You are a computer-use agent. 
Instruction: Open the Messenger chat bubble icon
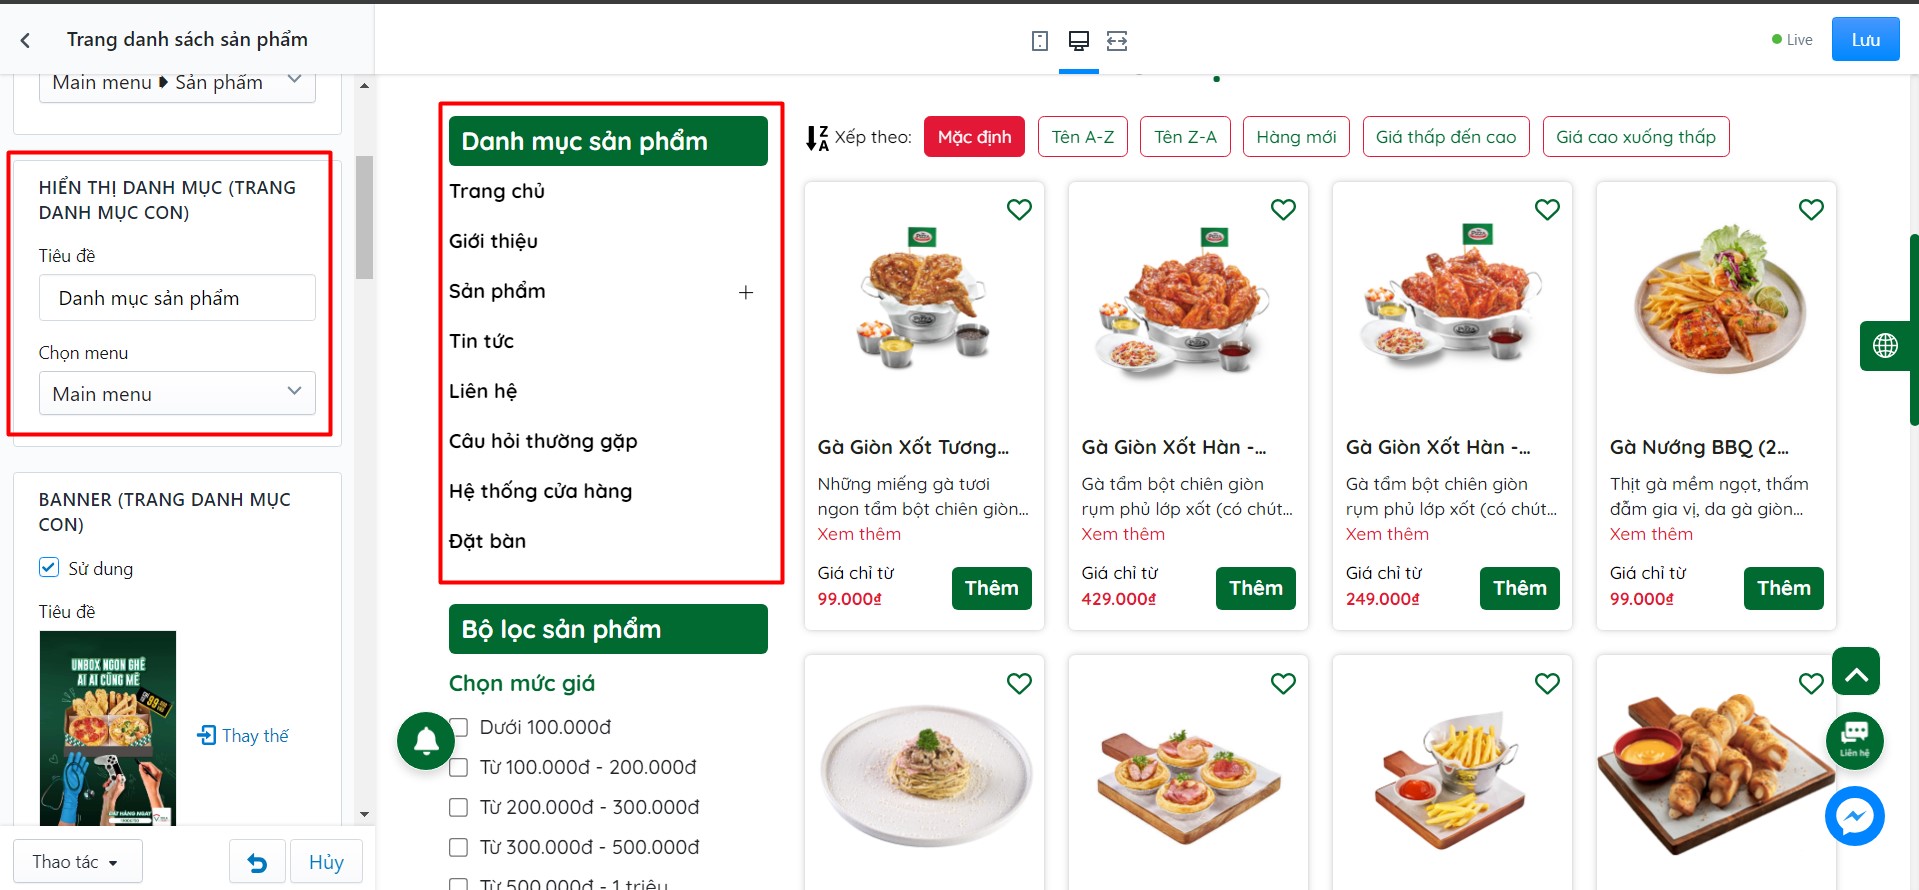[x=1854, y=817]
